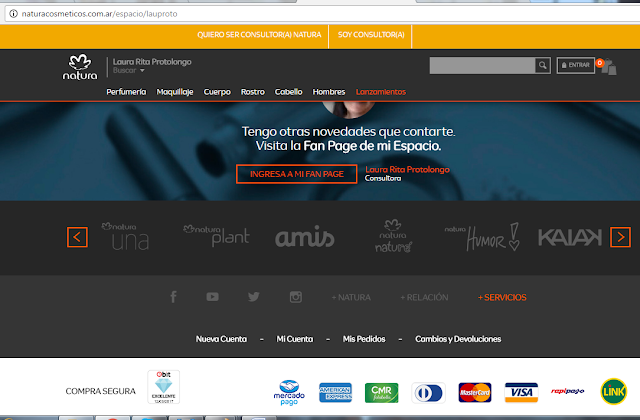Click the Visa logo
640x420 pixels.
click(521, 393)
